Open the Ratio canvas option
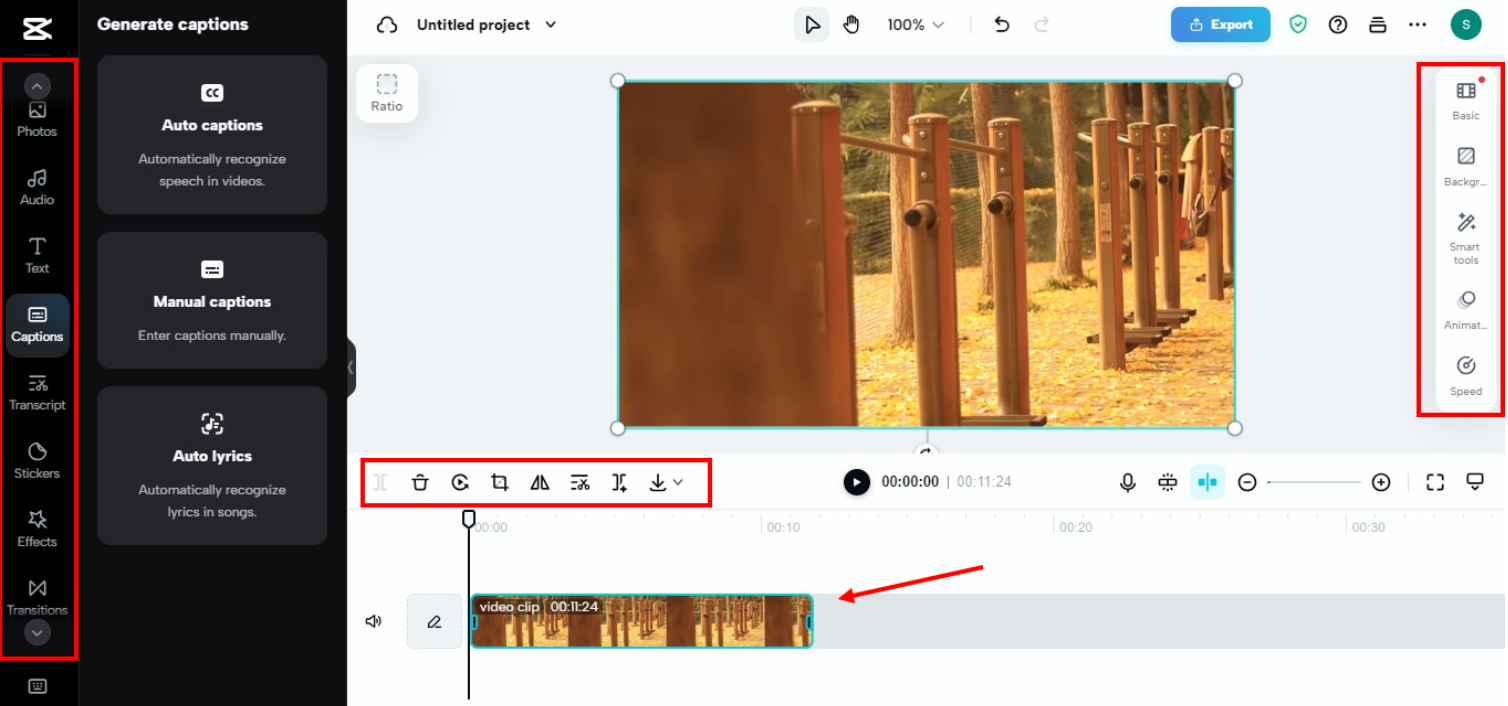This screenshot has width=1508, height=706. [387, 93]
